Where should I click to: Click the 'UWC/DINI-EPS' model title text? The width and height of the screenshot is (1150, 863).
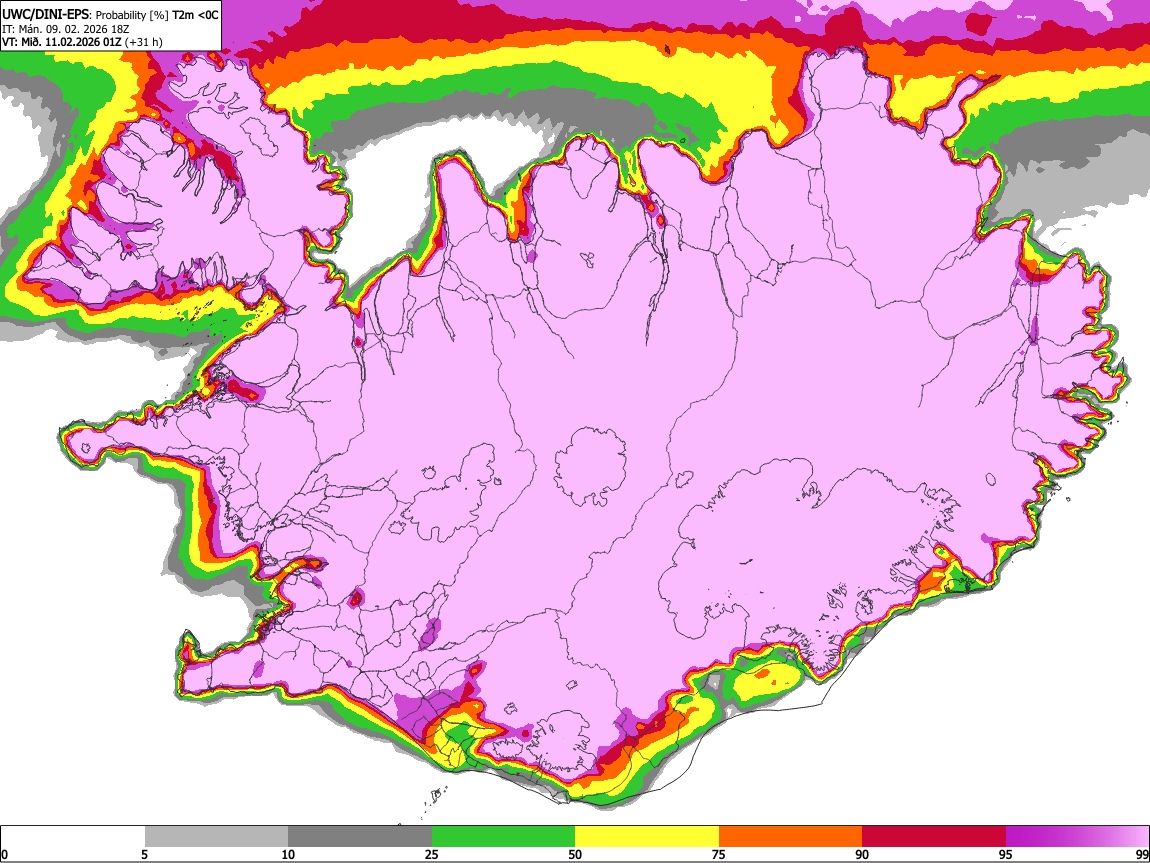[x=45, y=15]
